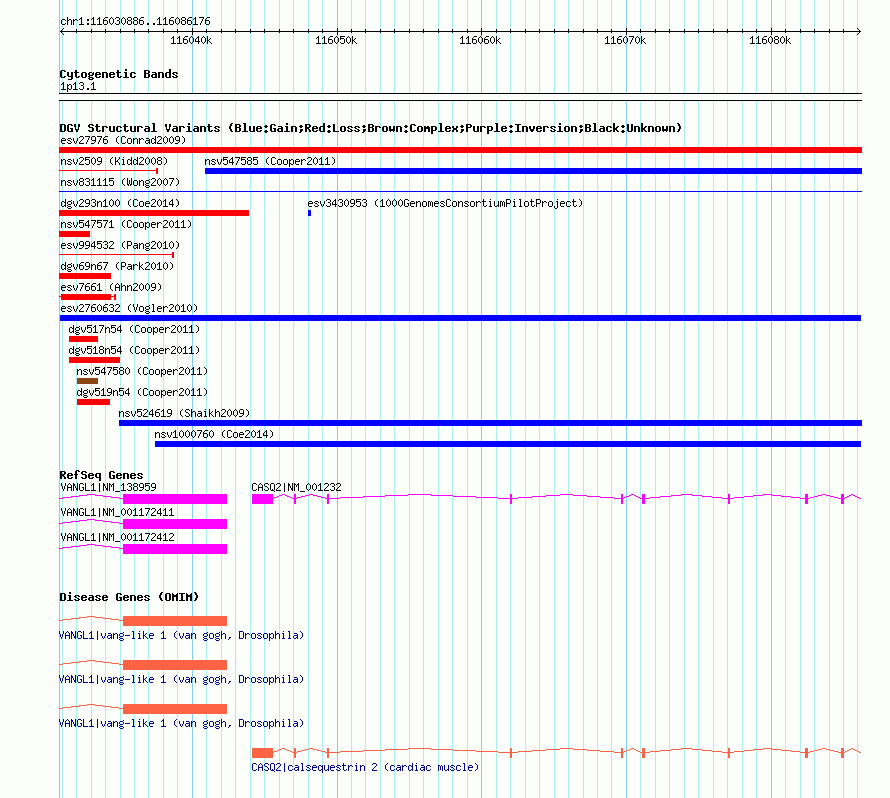The image size is (890, 798).
Task: Click the 116070k ruler tick label
Action: pos(625,40)
